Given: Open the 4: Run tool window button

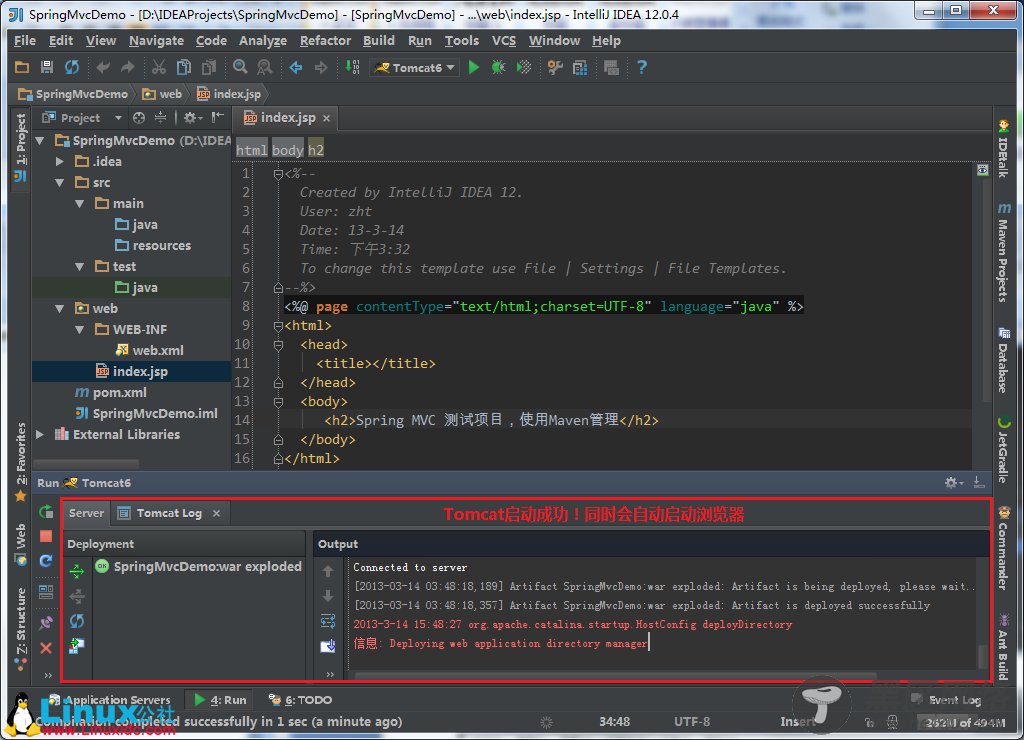Looking at the screenshot, I should click(x=221, y=700).
